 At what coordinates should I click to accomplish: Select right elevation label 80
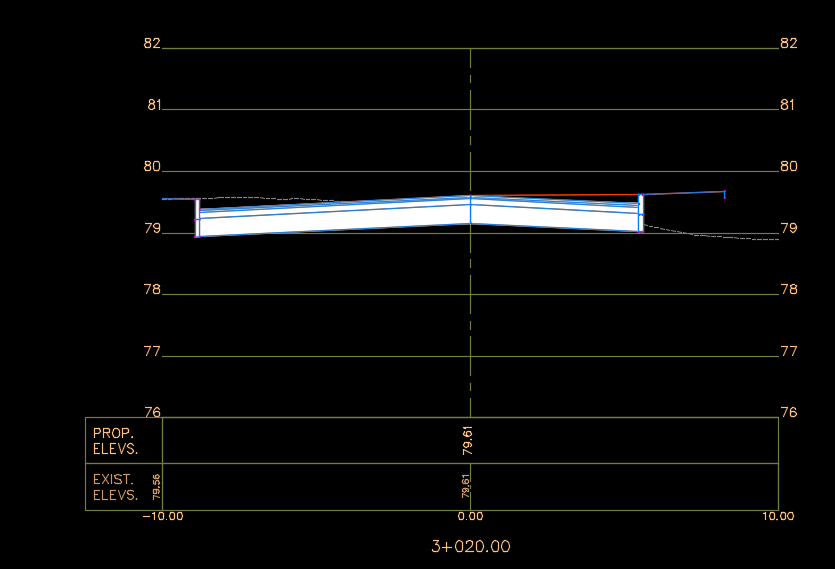[789, 167]
